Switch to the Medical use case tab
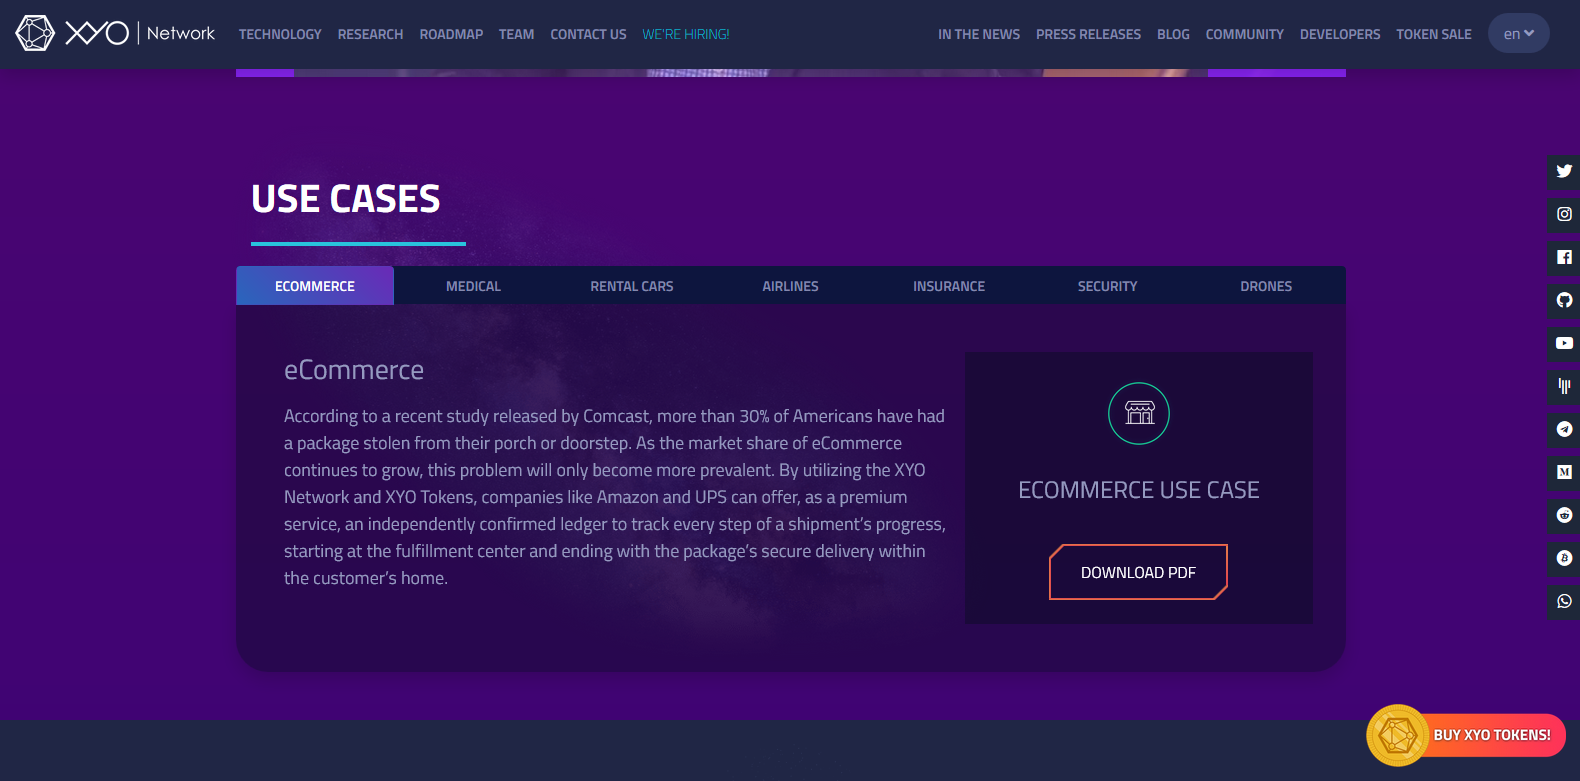This screenshot has height=781, width=1580. click(473, 286)
